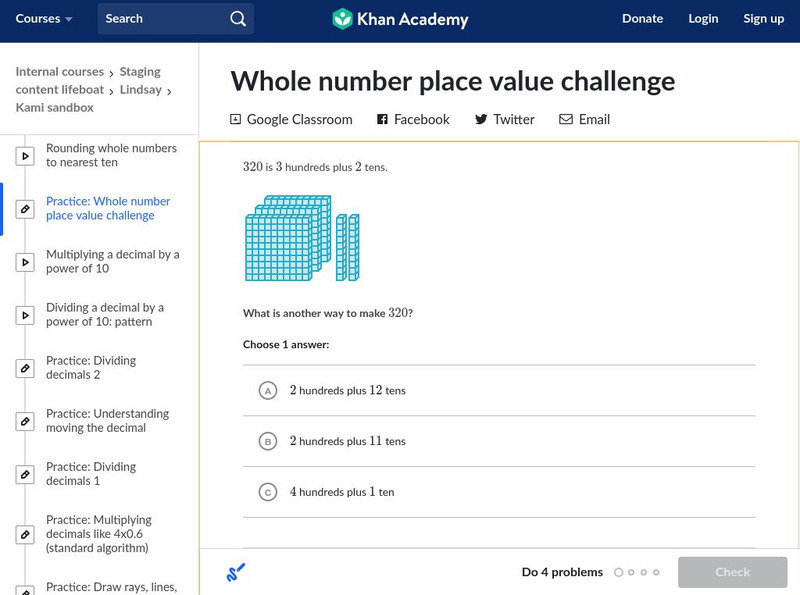
Task: Open Rounding whole numbers to nearest ten
Action: [111, 155]
